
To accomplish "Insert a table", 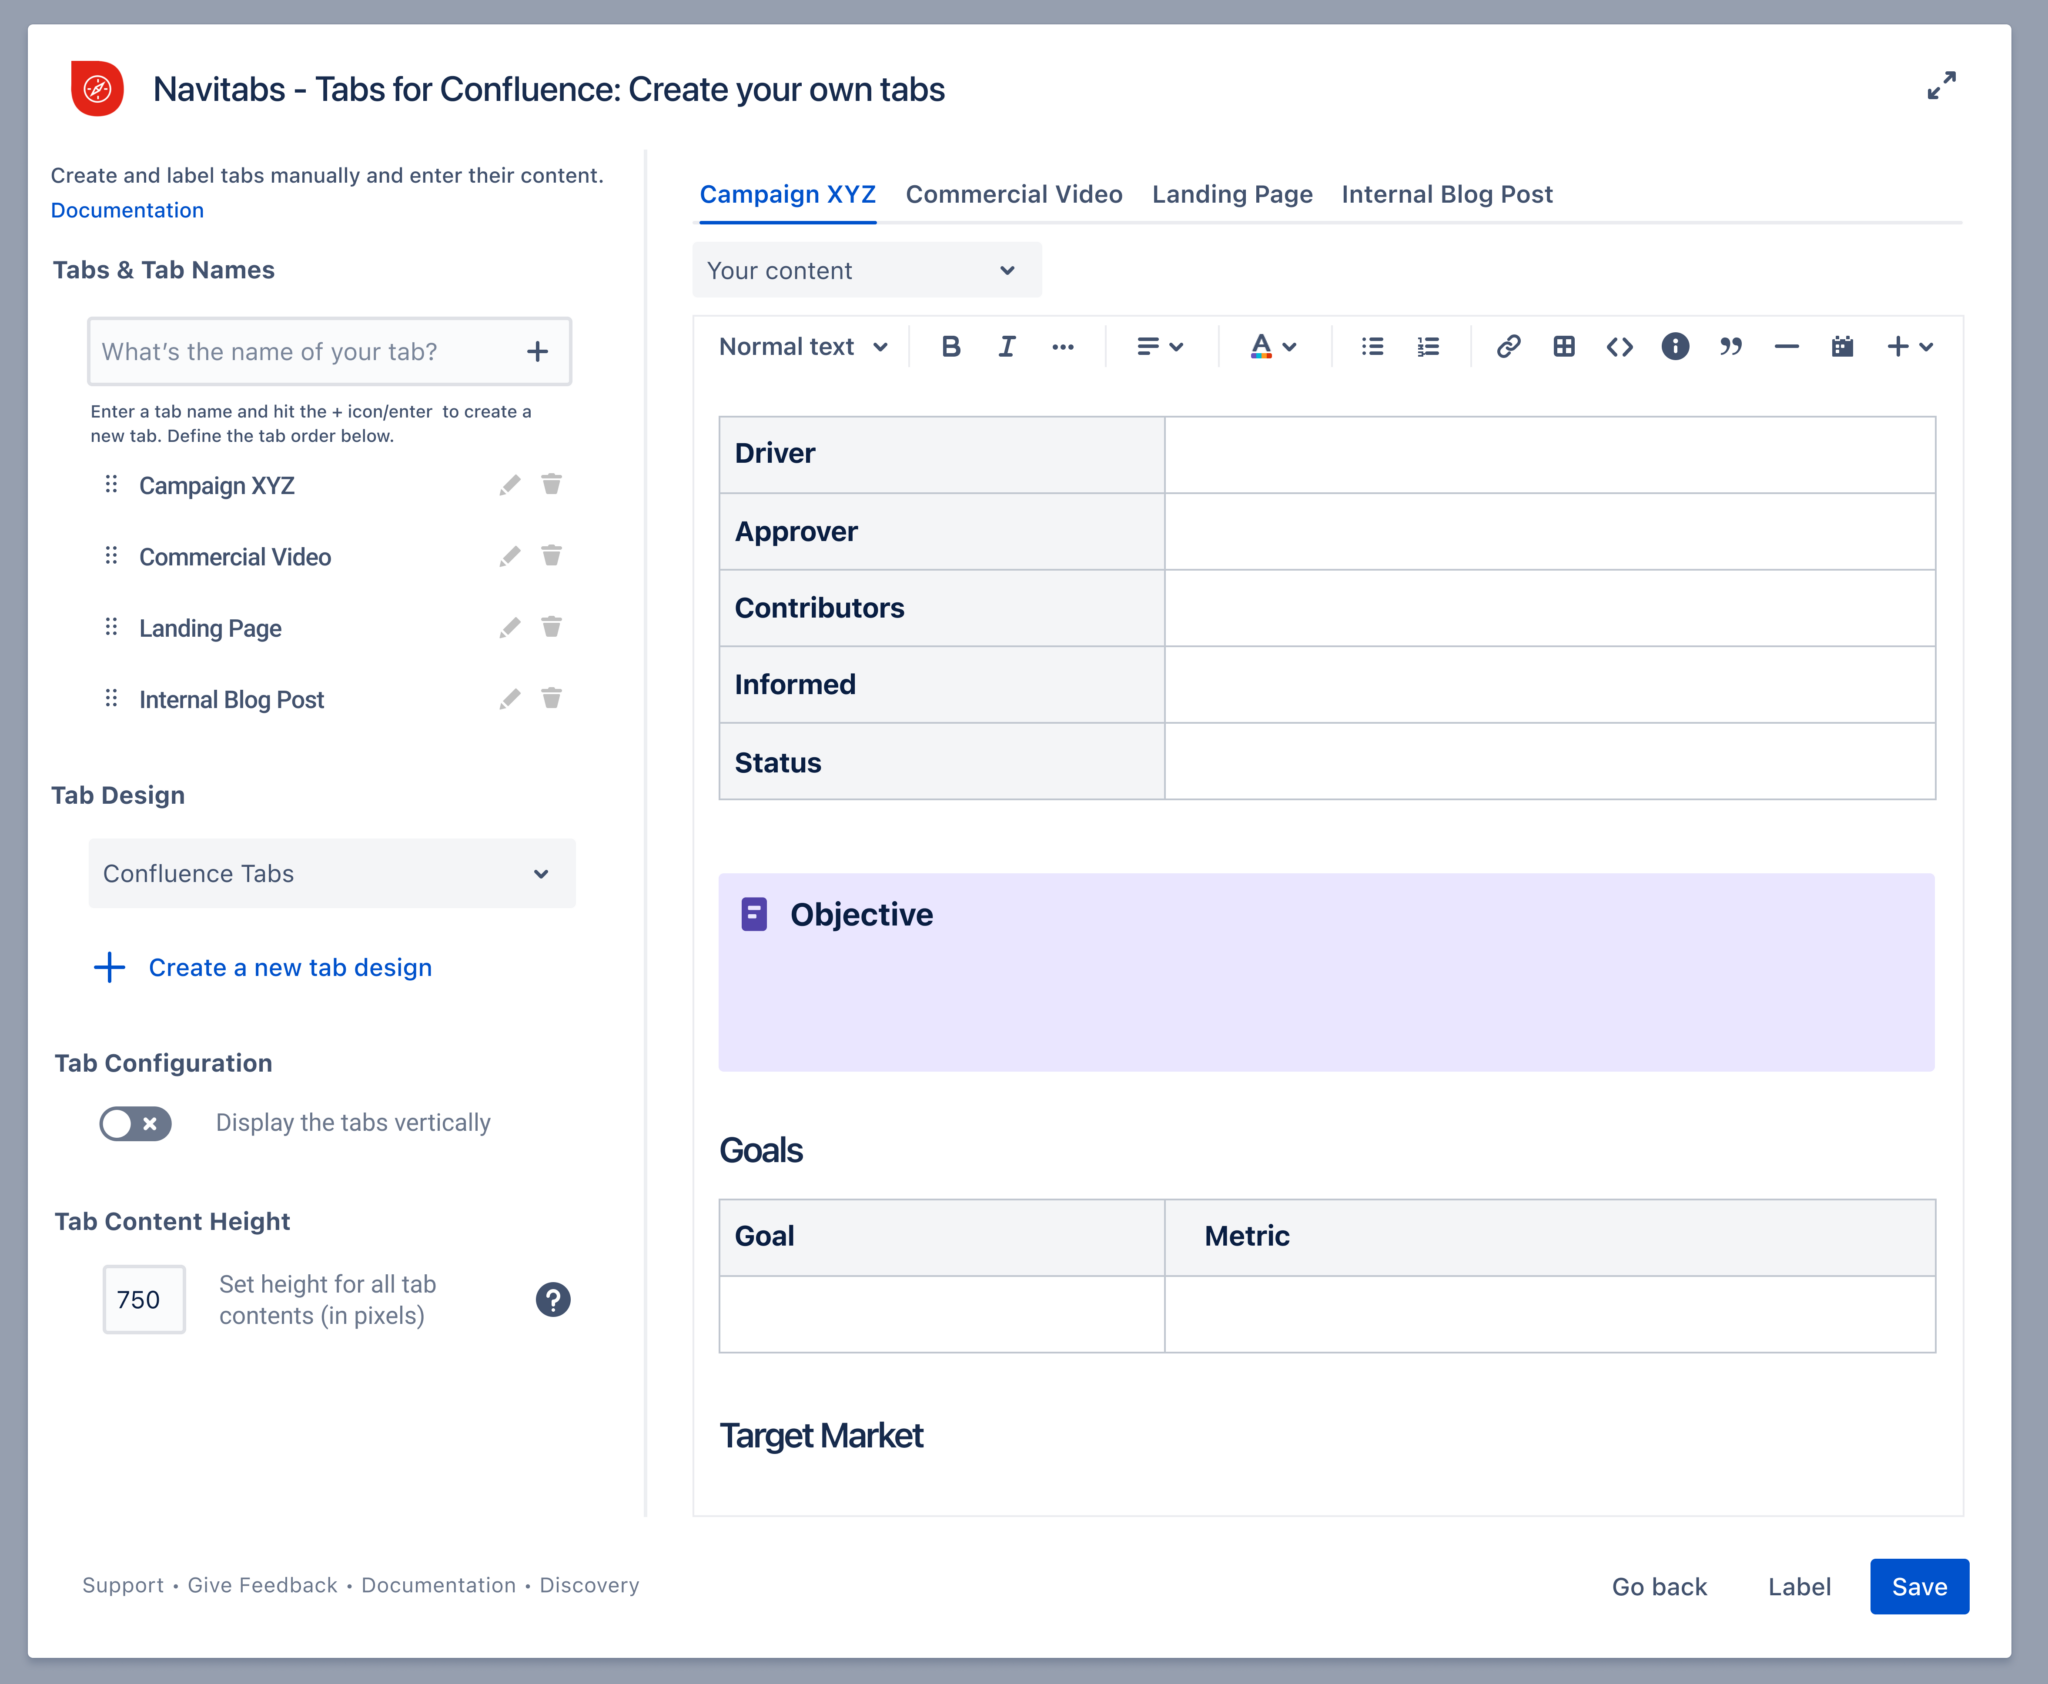I will point(1563,347).
